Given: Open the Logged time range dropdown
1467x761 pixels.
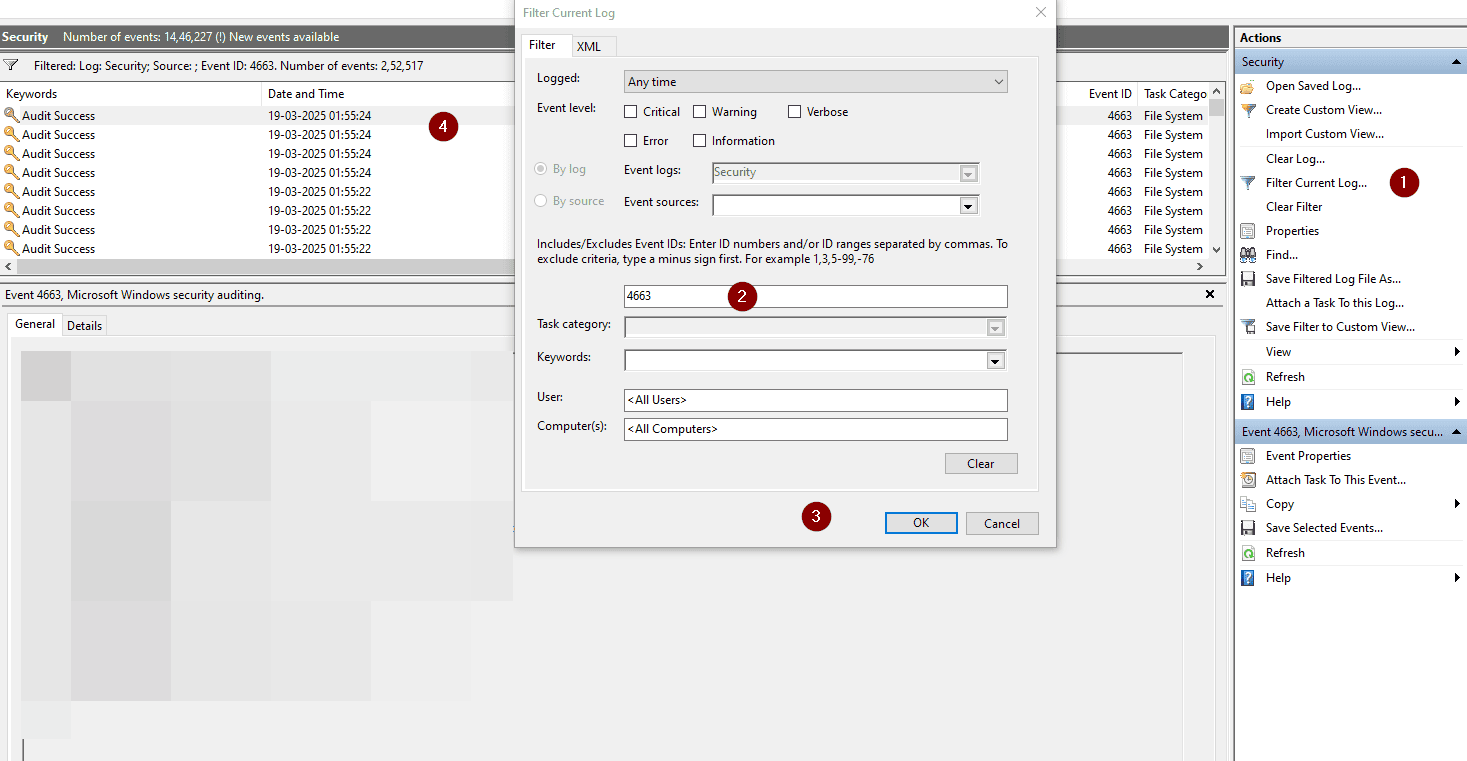Looking at the screenshot, I should point(815,82).
